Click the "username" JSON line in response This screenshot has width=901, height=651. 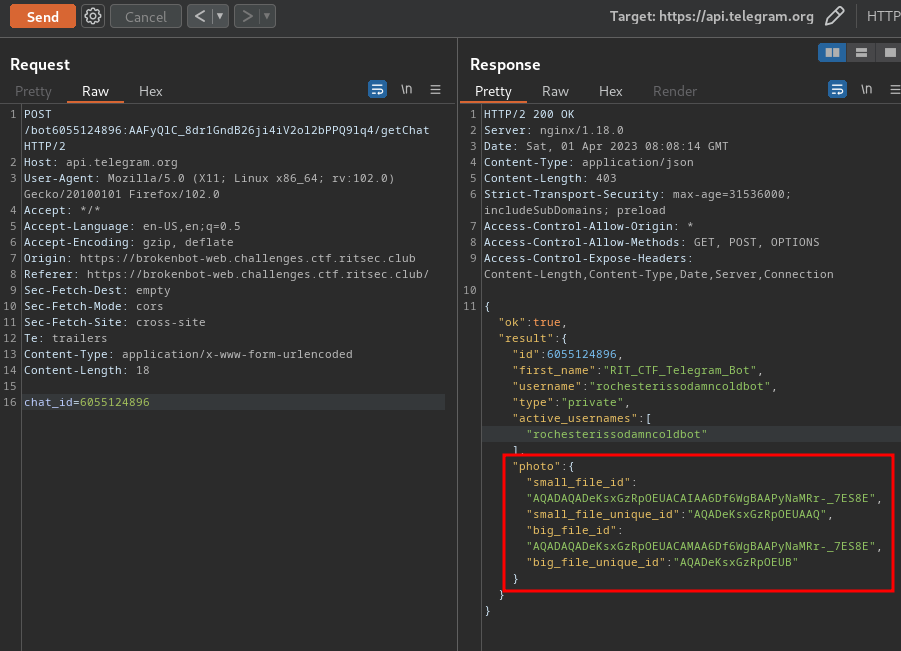tap(644, 386)
